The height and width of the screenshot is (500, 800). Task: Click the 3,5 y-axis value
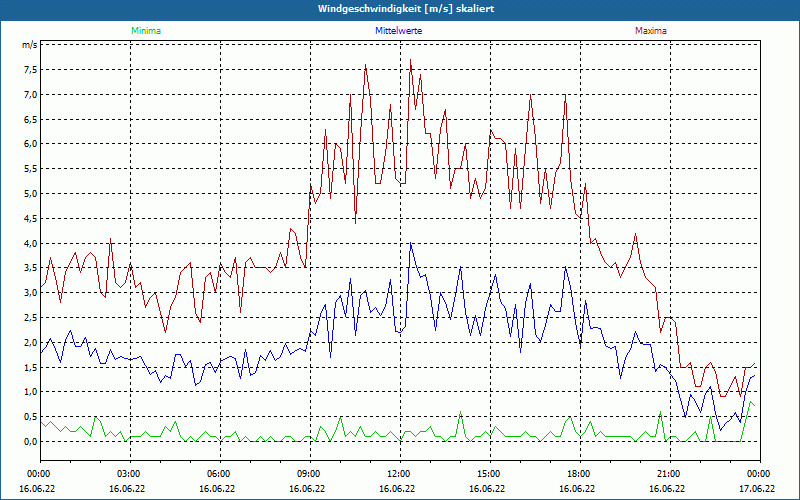31,268
